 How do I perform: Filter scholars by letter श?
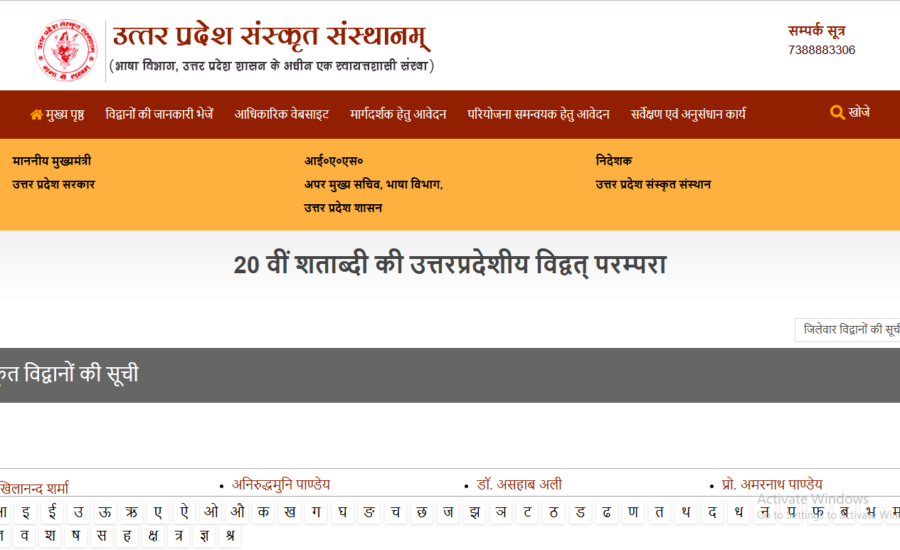[50, 536]
